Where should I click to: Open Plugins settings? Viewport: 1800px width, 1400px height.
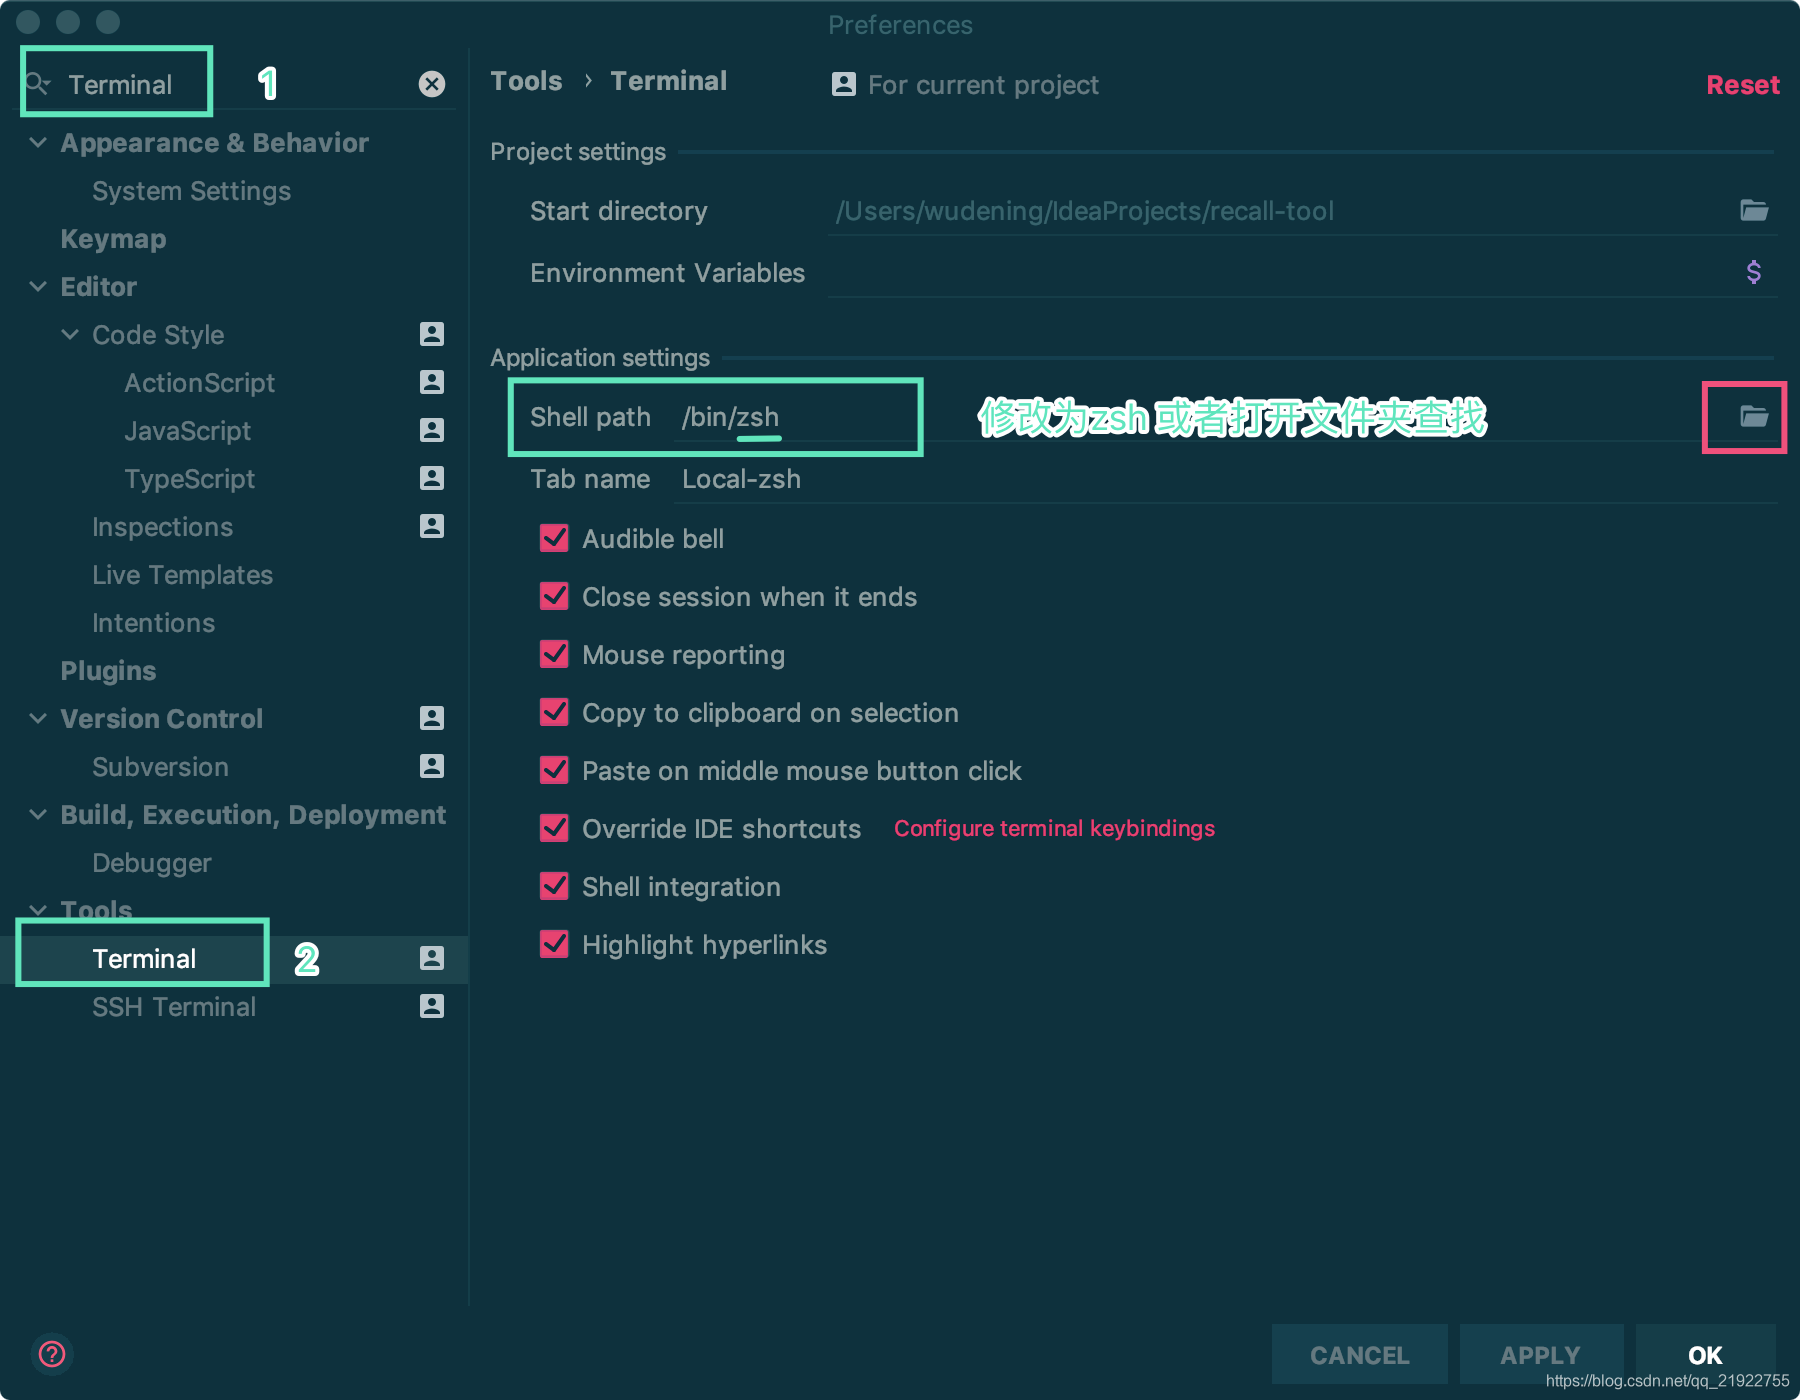108,671
